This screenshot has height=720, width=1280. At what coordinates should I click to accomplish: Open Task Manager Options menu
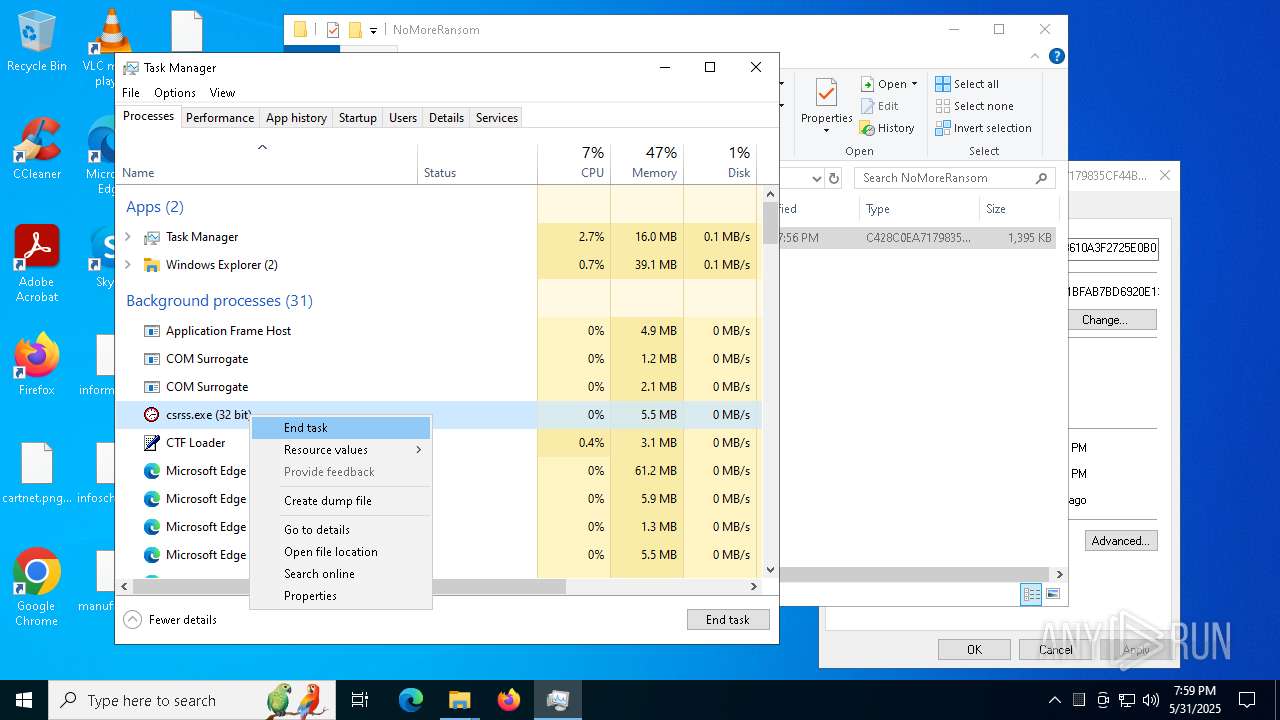point(175,93)
